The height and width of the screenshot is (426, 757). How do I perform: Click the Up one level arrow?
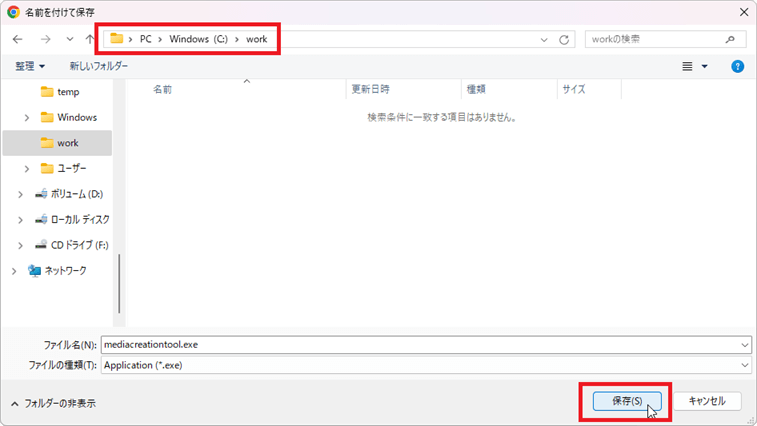tap(90, 39)
